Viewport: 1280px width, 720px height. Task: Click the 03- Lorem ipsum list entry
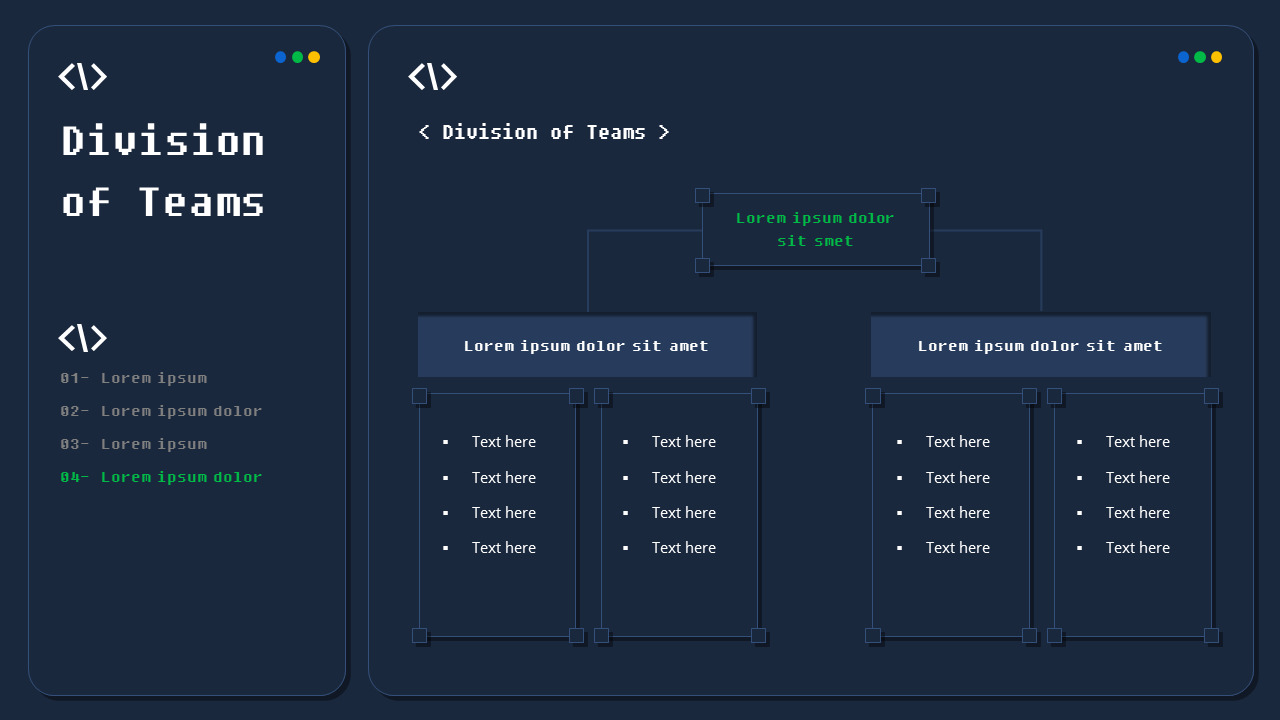tap(134, 444)
